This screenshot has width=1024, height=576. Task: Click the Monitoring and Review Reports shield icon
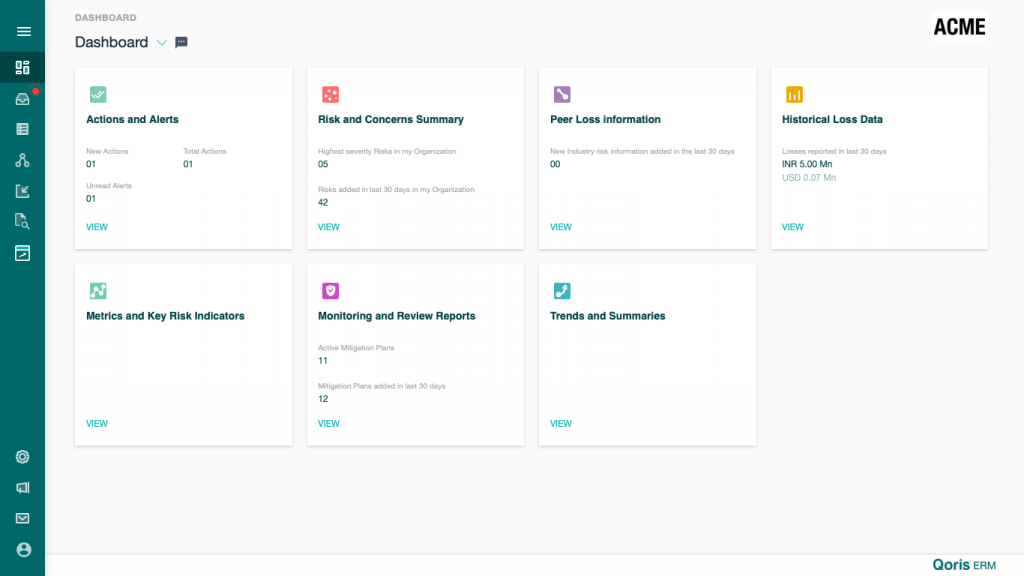tap(330, 291)
